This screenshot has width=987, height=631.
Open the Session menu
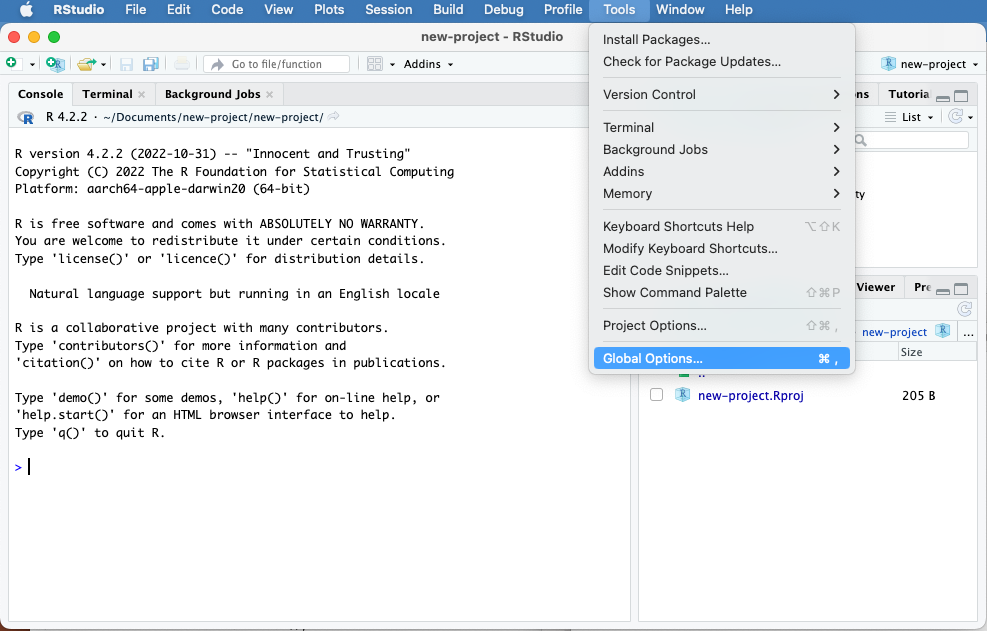click(x=389, y=9)
